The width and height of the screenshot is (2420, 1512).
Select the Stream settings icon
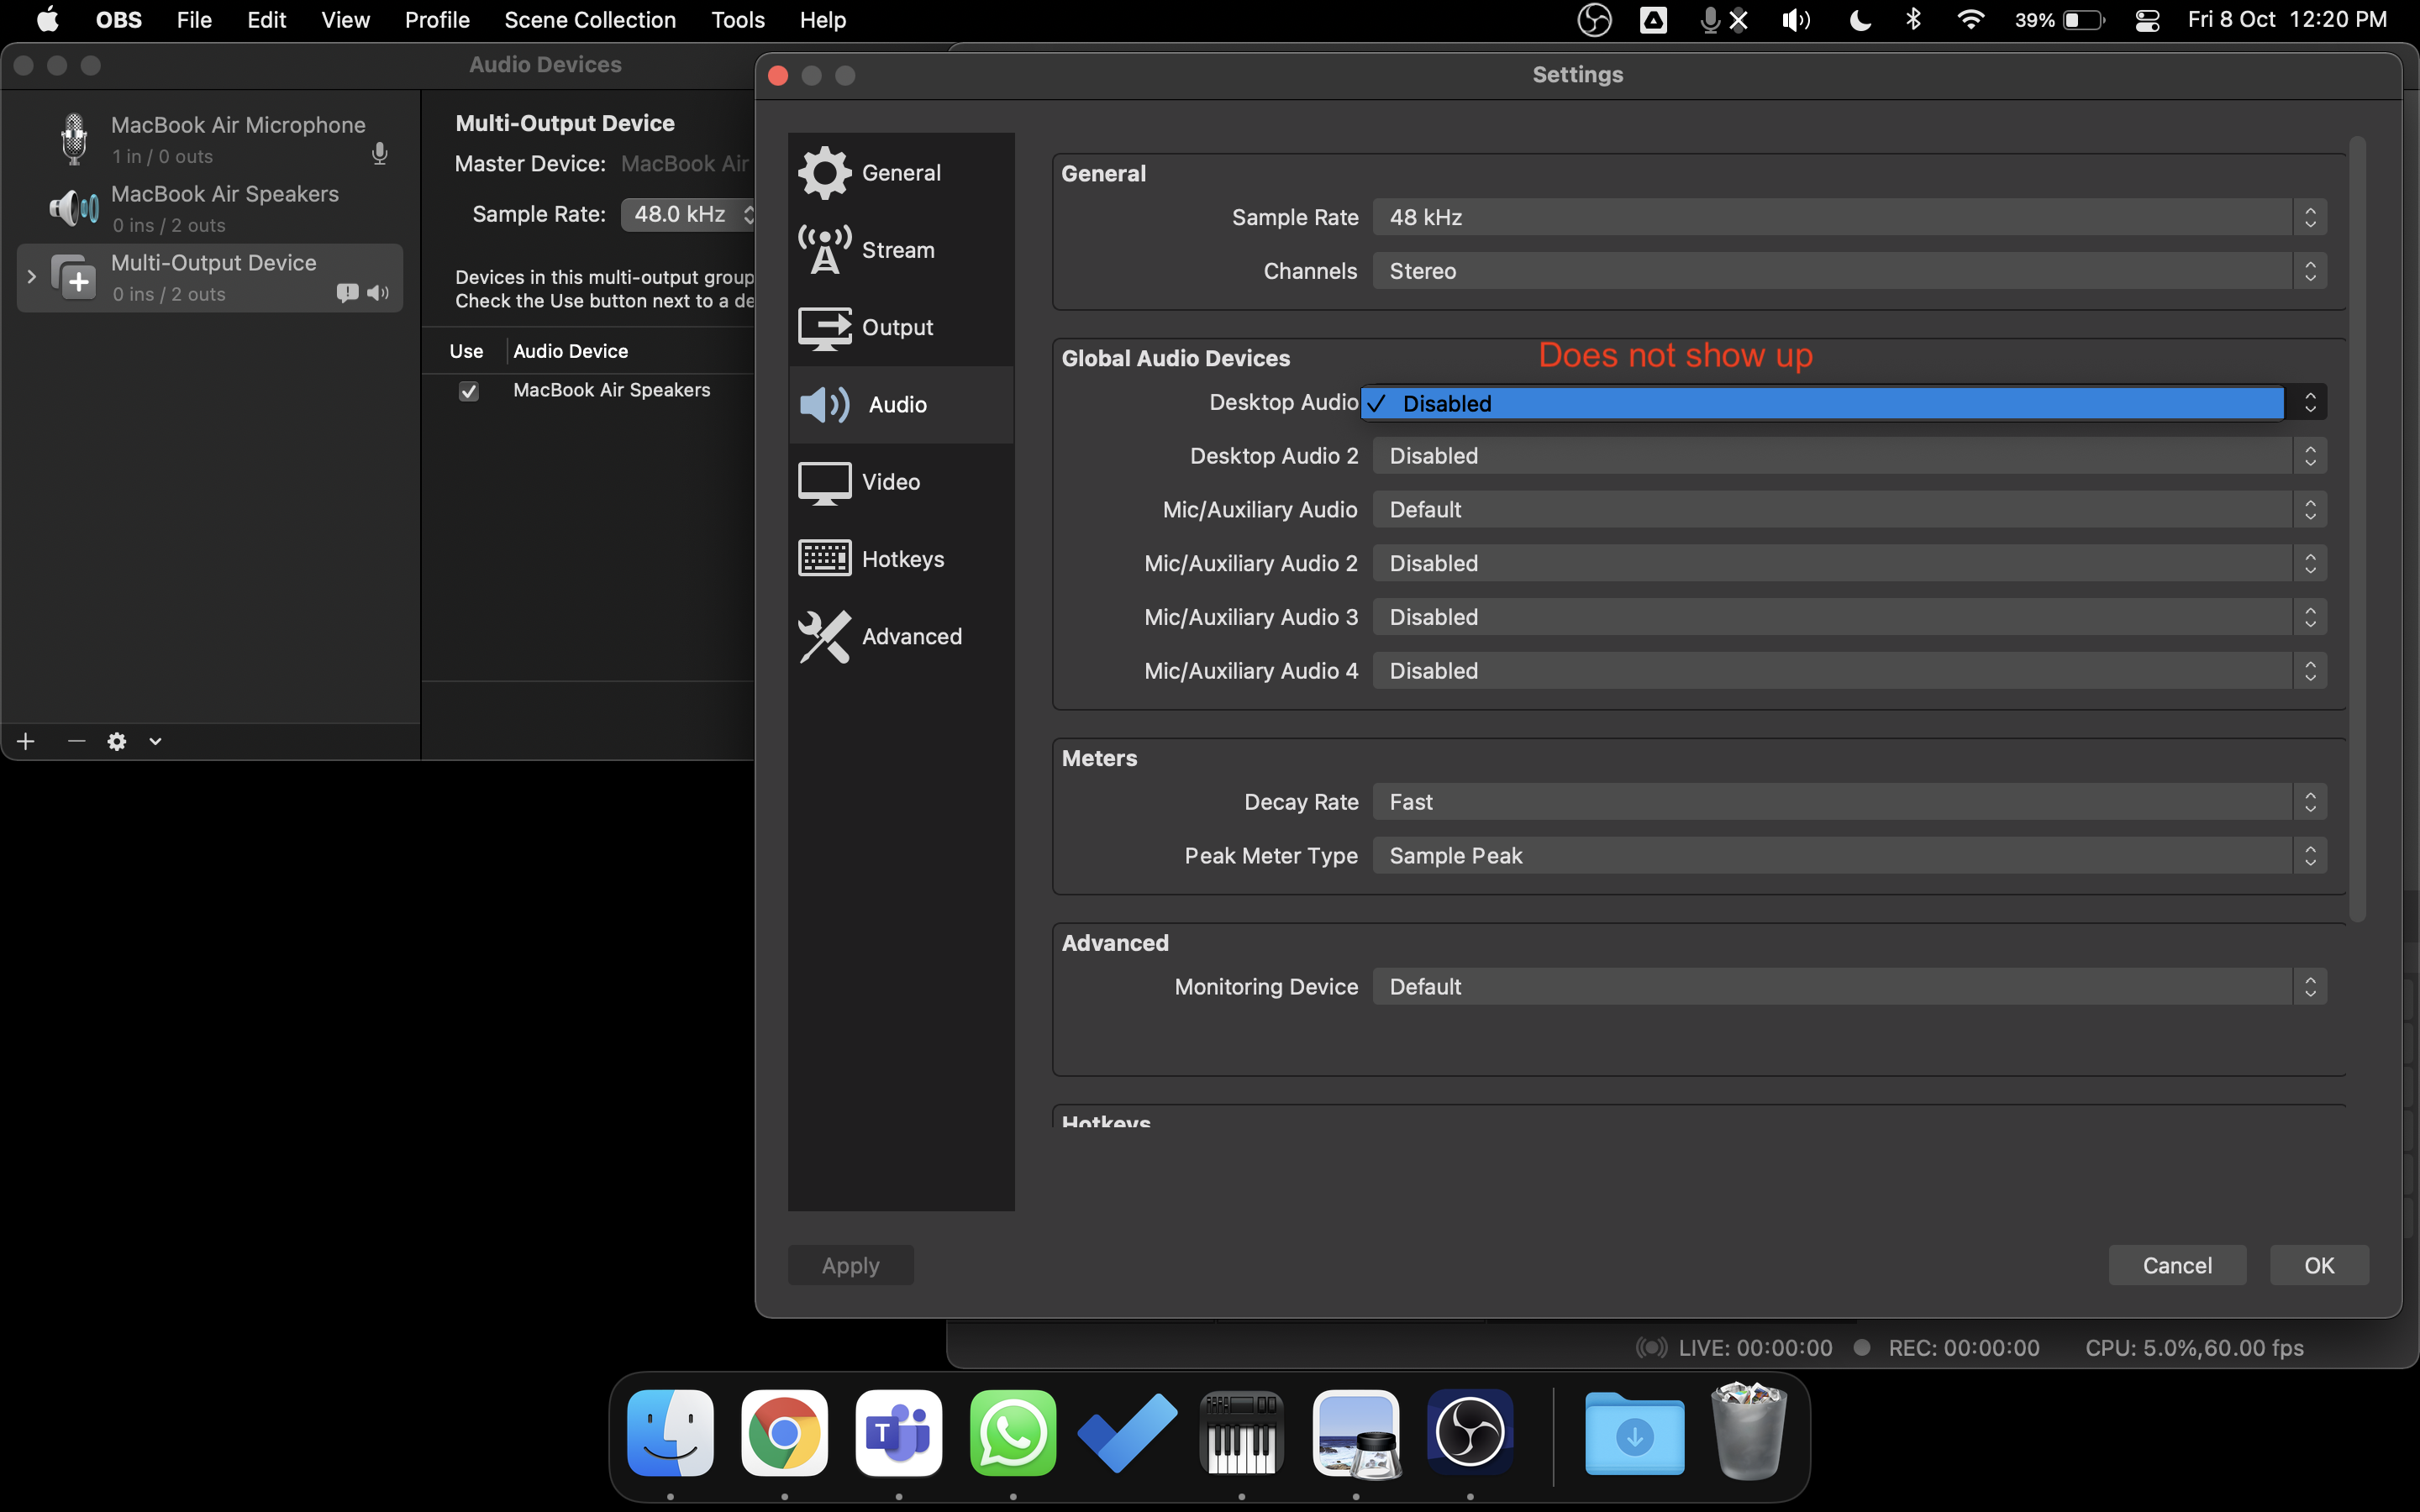point(825,250)
